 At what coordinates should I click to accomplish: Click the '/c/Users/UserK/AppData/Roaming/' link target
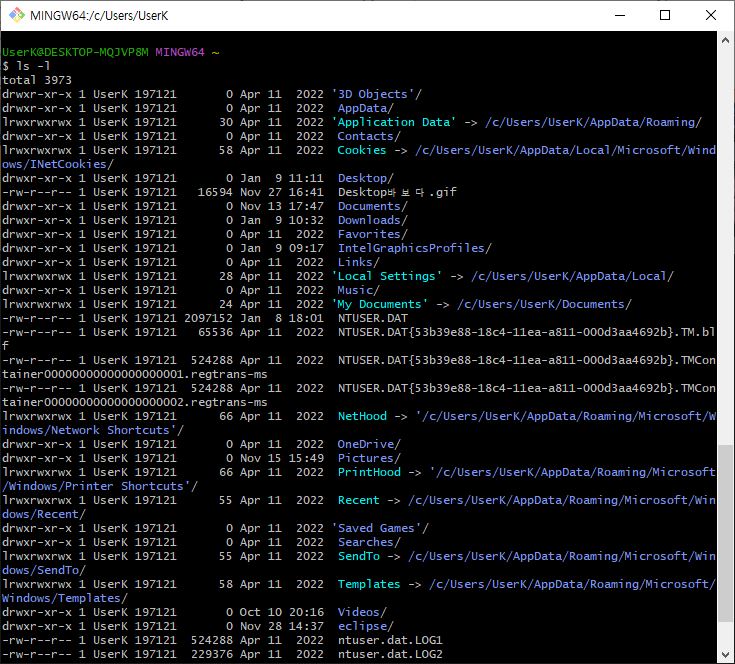pyautogui.click(x=593, y=122)
